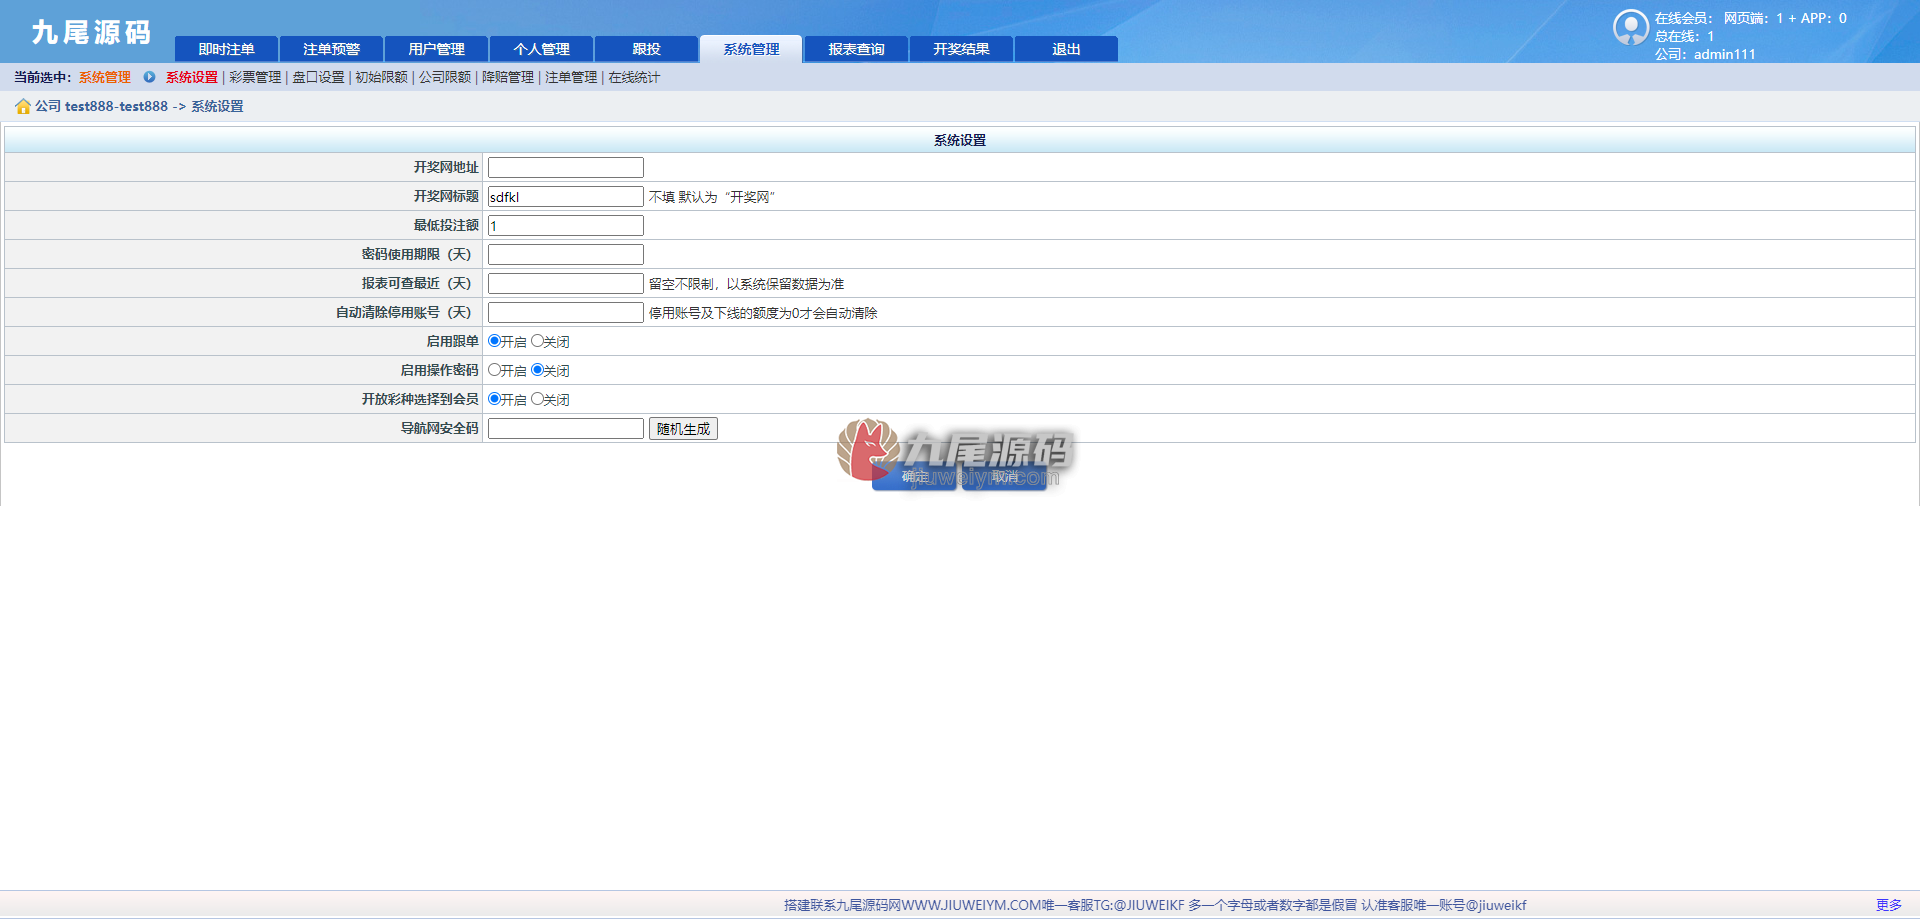Image resolution: width=1920 pixels, height=919 pixels.
Task: Click the 随机生成 button
Action: (683, 429)
